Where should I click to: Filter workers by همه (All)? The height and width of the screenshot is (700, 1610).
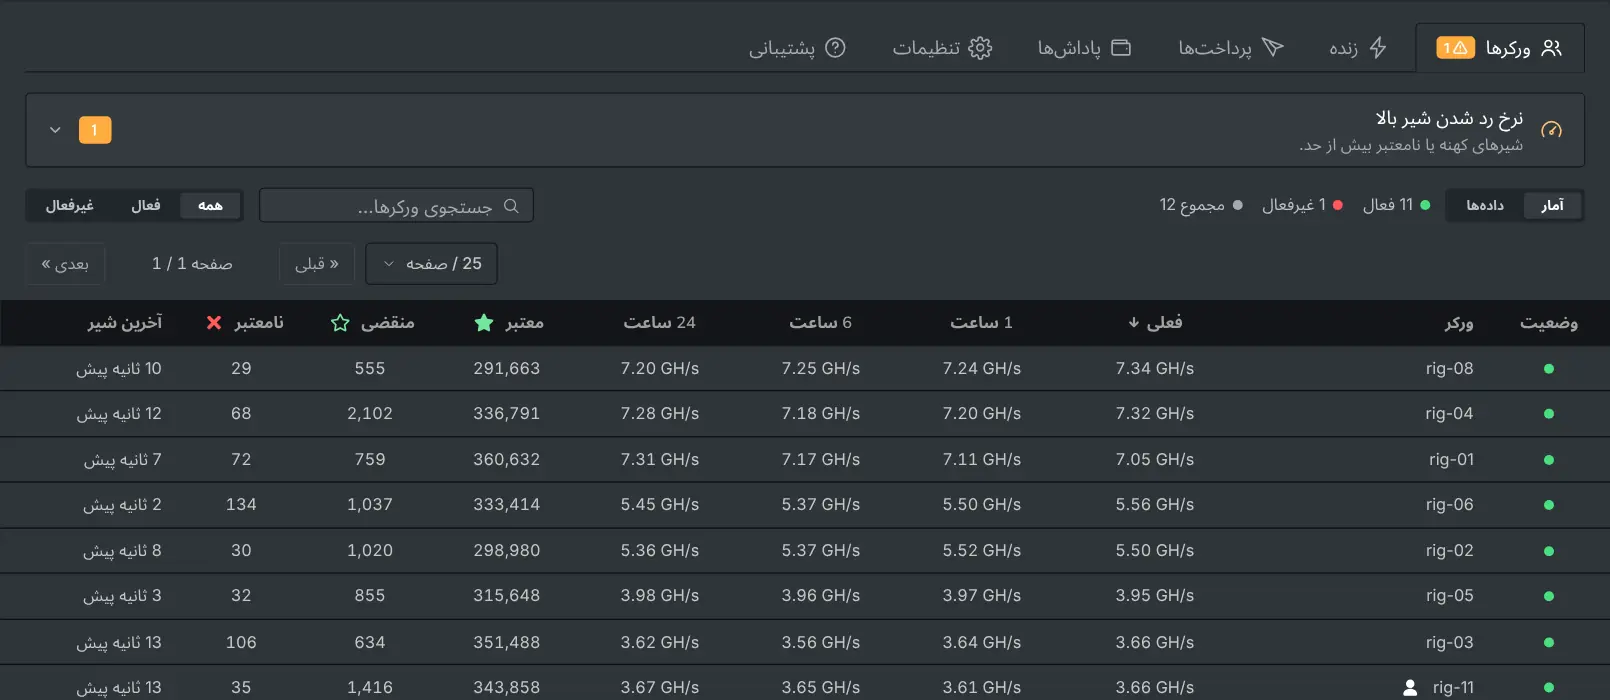point(210,205)
